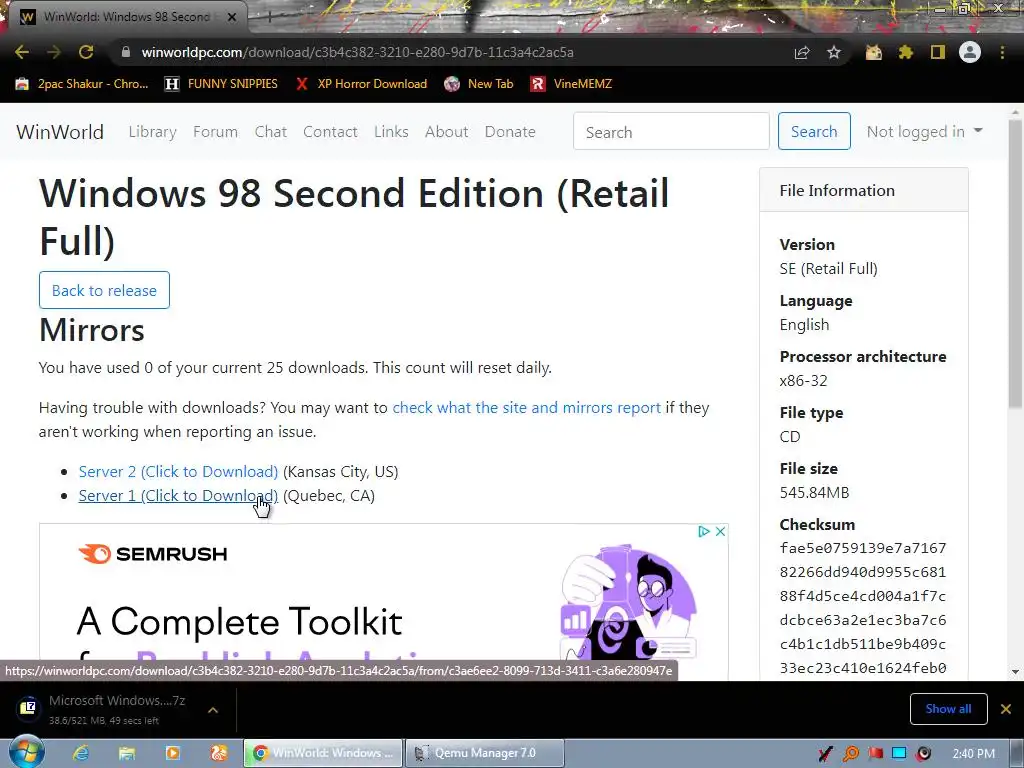This screenshot has height=768, width=1024.
Task: Open the 2:40 PM taskbar clock
Action: click(x=974, y=754)
